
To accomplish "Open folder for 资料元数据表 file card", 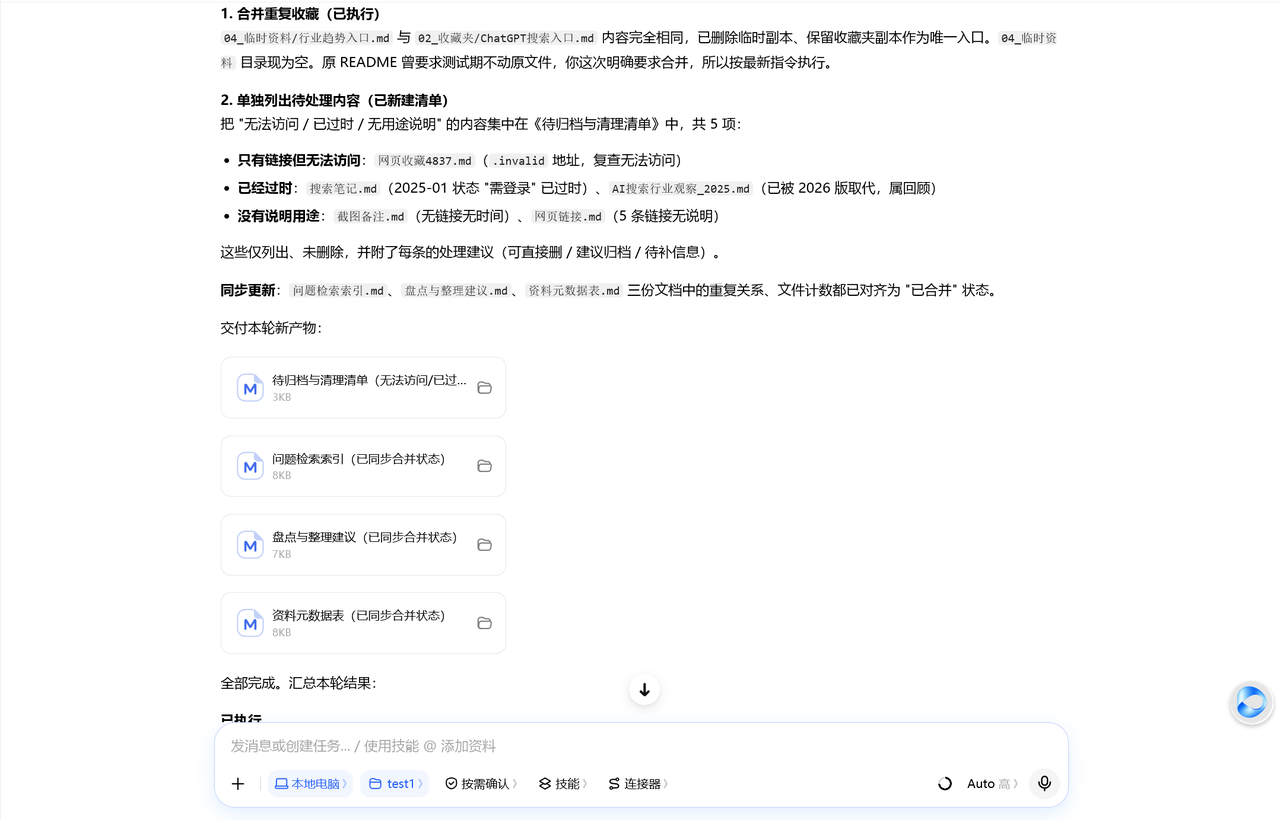I will 484,623.
